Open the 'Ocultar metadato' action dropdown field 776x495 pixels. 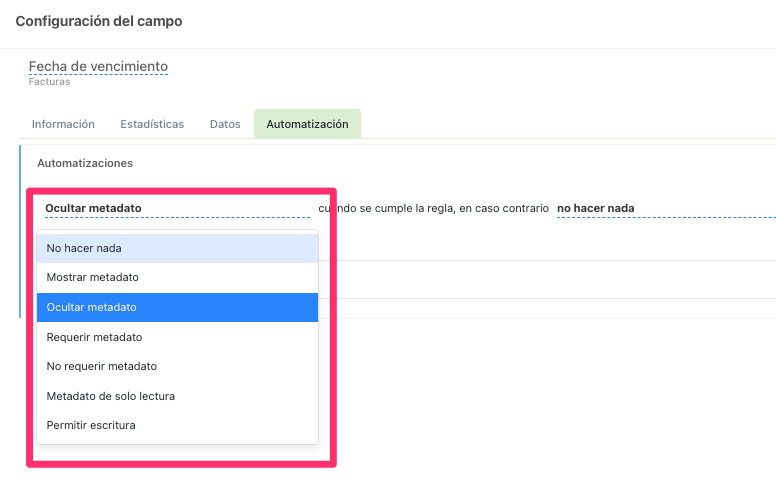pos(176,208)
